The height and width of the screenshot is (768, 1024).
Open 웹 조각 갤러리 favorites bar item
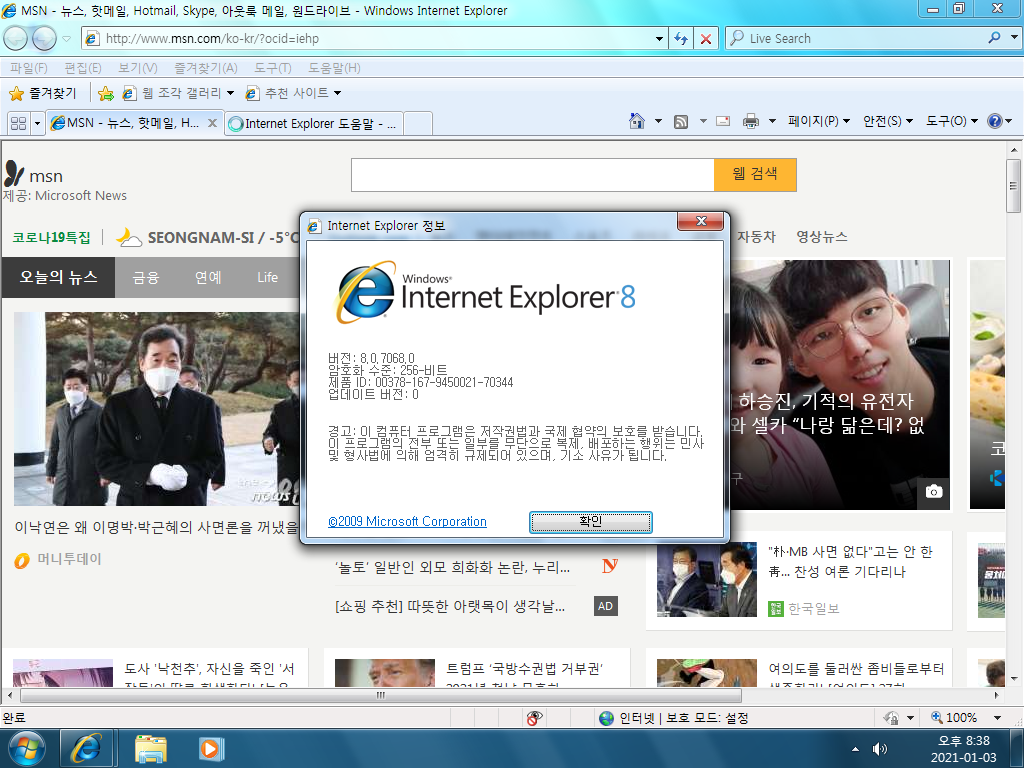click(178, 93)
